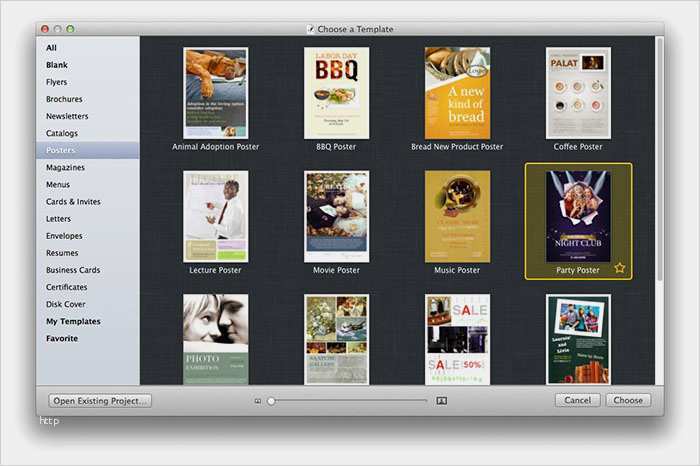Click the Choose button
Image resolution: width=700 pixels, height=466 pixels.
(x=628, y=400)
